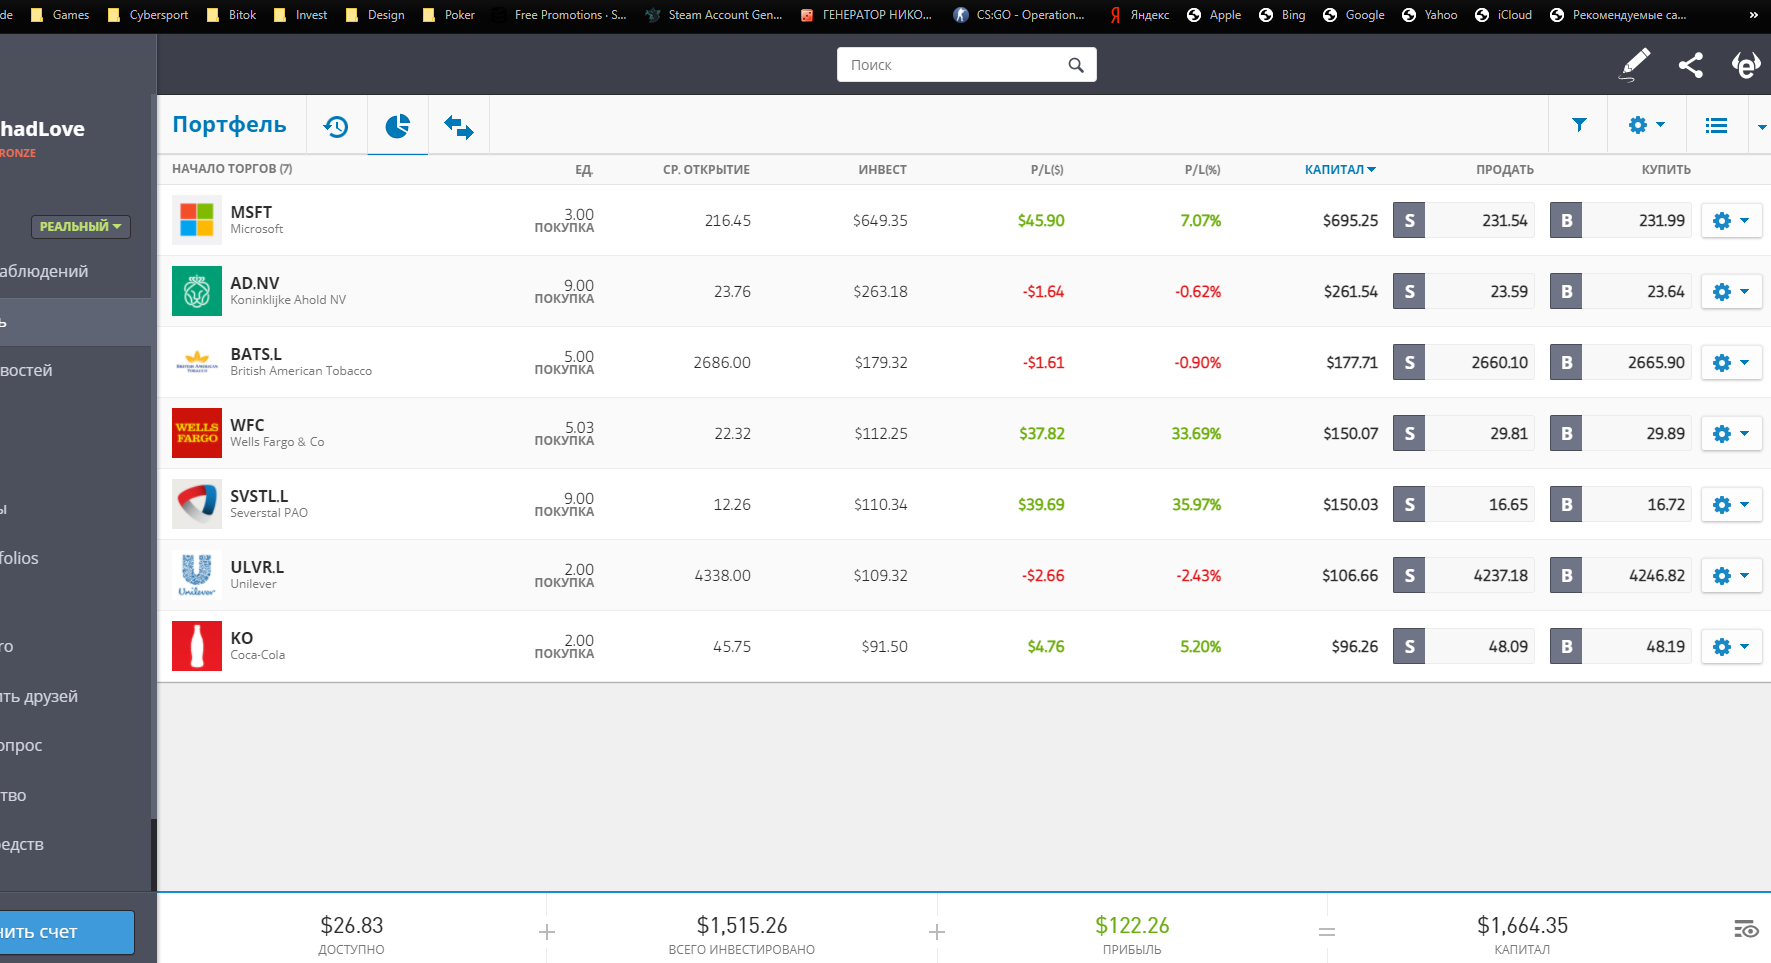Expand the MSFT row gear options
1771x963 pixels.
1731,221
